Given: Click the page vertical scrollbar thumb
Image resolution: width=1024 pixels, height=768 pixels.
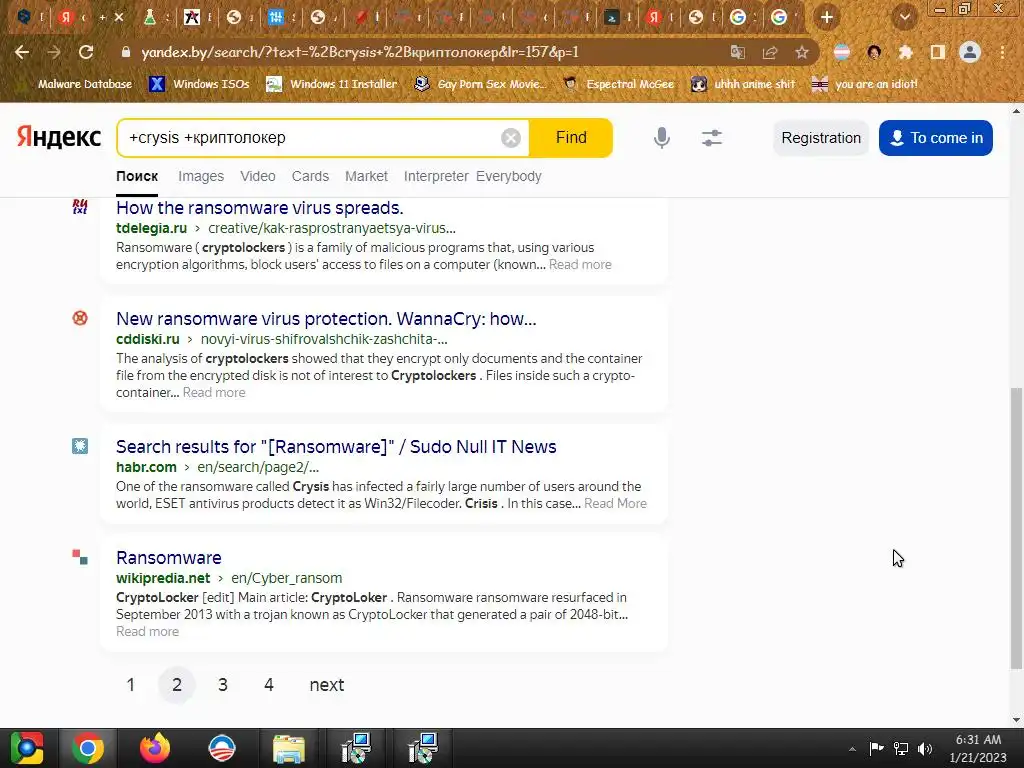Looking at the screenshot, I should pyautogui.click(x=1016, y=528).
